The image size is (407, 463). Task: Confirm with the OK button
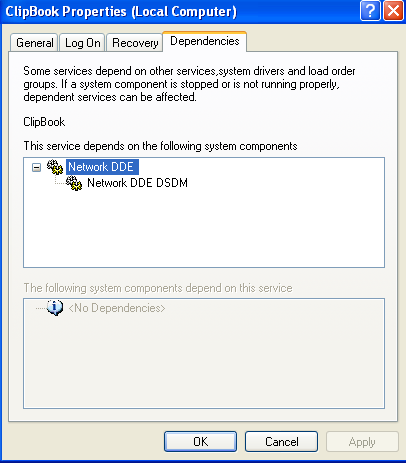click(200, 442)
